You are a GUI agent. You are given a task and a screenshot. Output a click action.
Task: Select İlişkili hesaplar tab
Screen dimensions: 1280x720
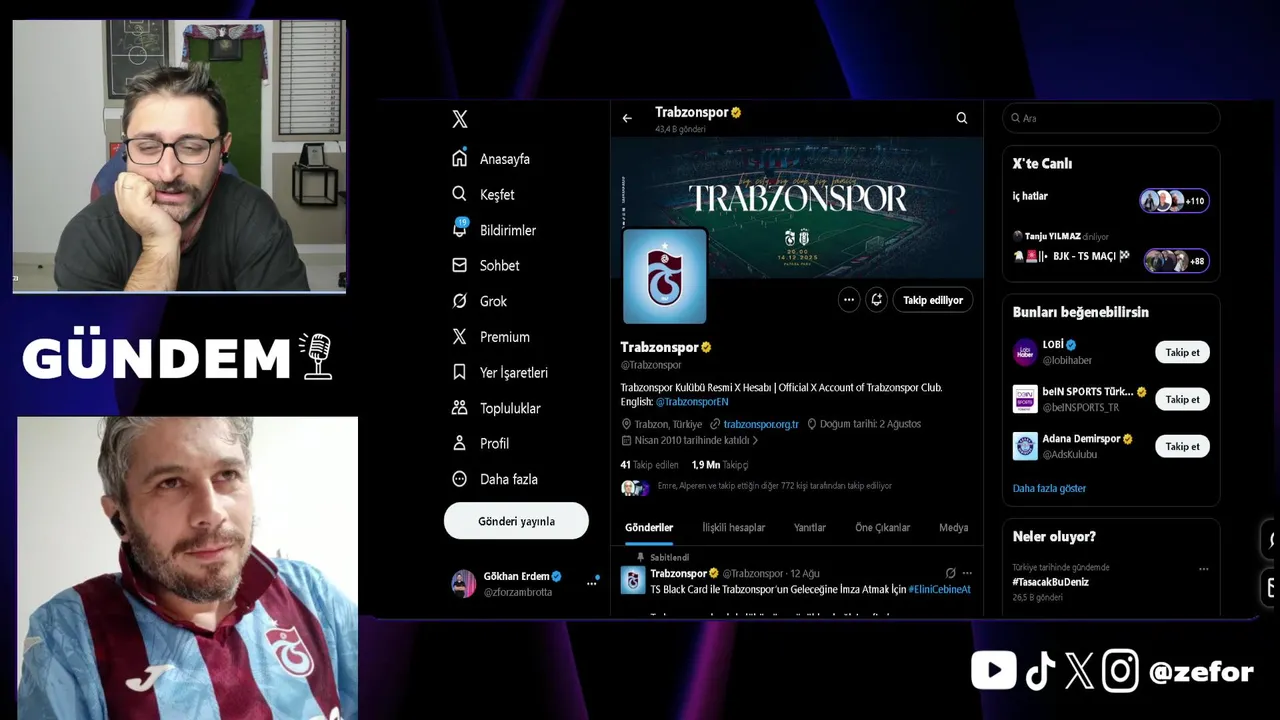pyautogui.click(x=733, y=527)
